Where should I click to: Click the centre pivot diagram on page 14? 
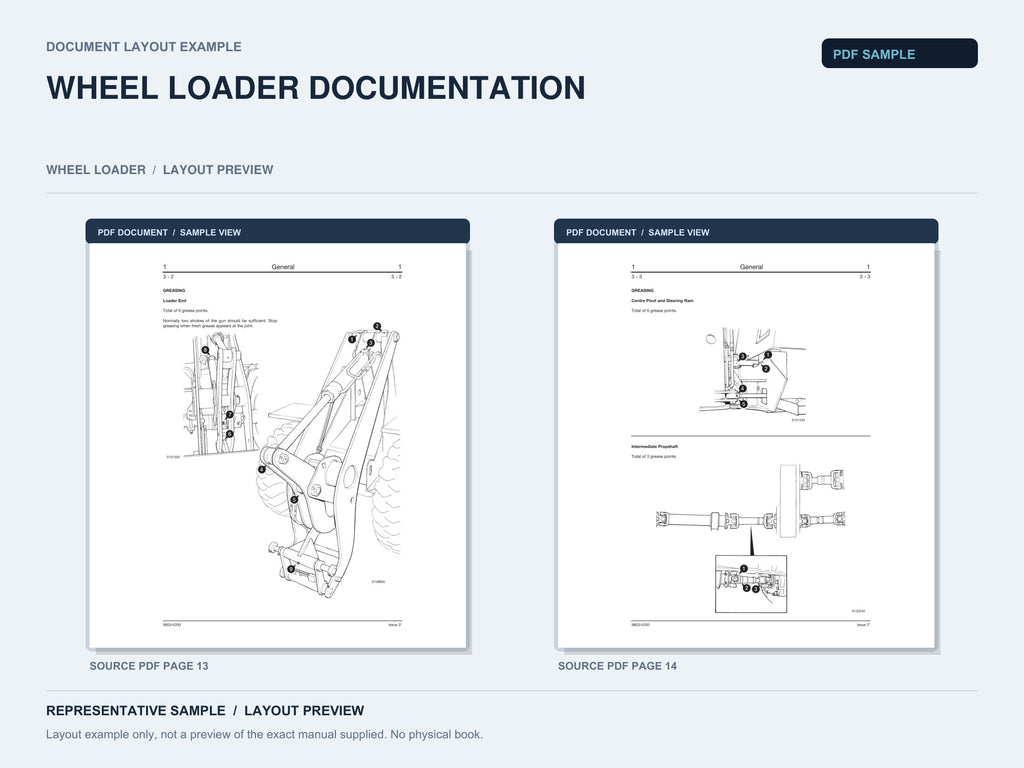point(752,372)
